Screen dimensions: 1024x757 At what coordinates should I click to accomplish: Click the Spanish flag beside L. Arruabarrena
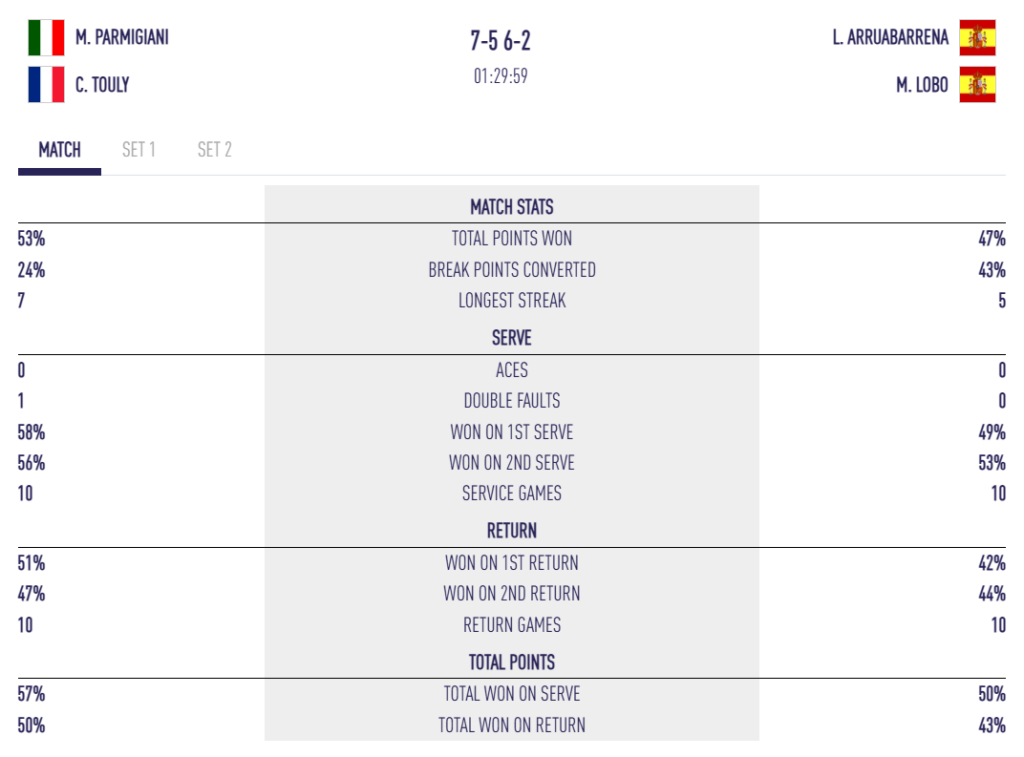977,38
